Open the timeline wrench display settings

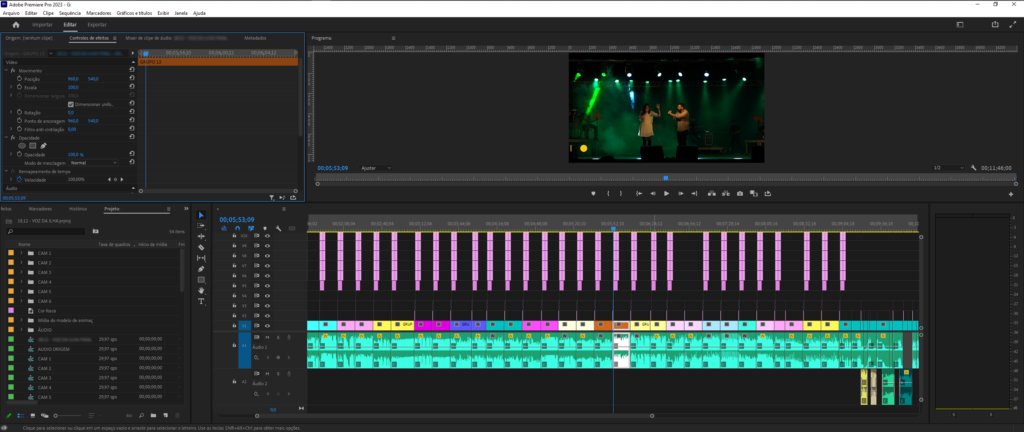[278, 228]
